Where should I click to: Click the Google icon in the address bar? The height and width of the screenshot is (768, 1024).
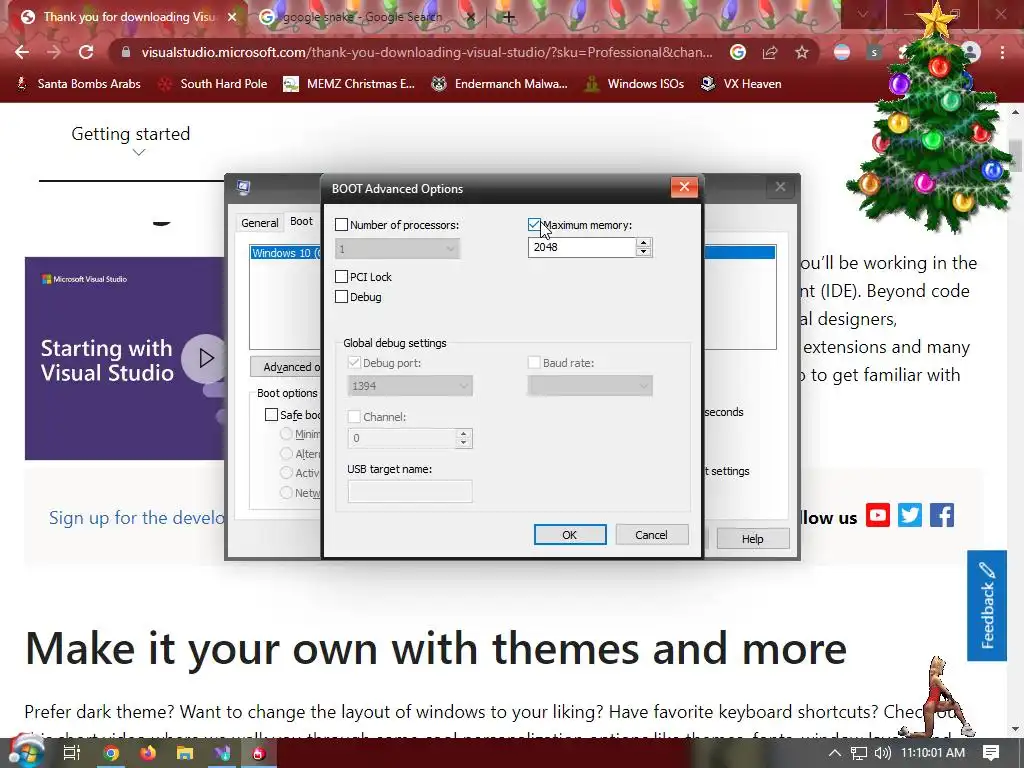pyautogui.click(x=738, y=52)
